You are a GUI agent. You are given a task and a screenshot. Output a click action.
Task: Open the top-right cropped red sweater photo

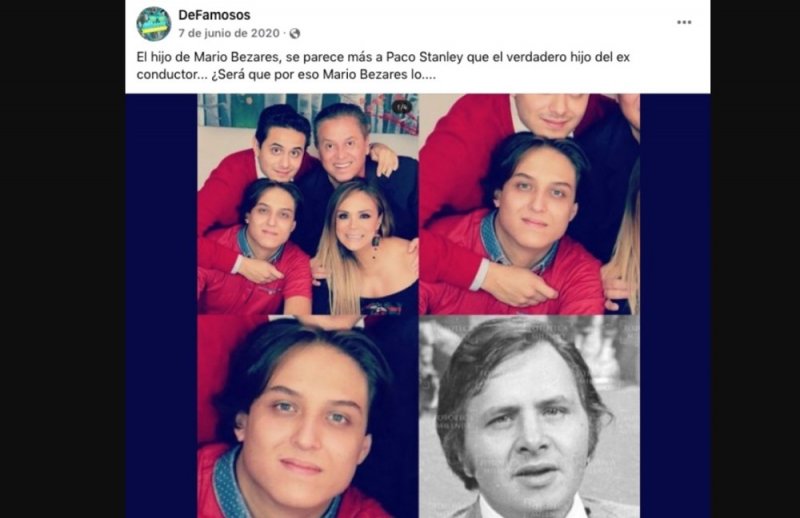pos(530,204)
